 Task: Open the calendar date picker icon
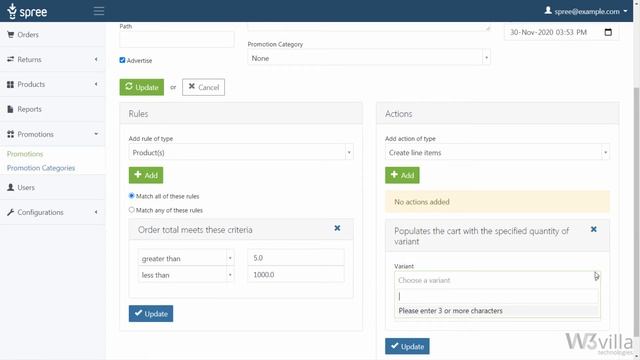tap(608, 32)
